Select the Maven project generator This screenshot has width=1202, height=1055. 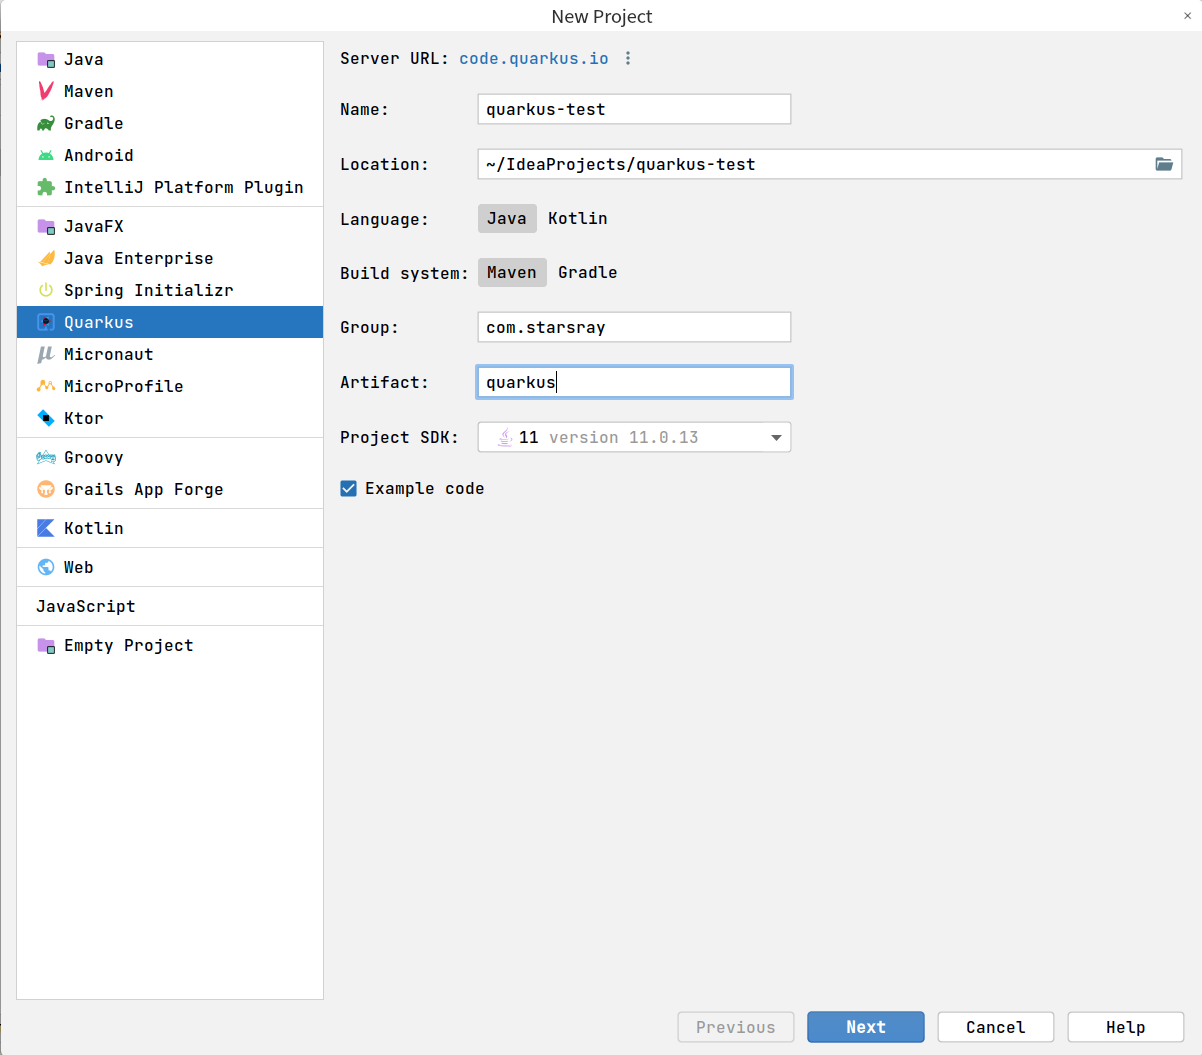click(x=170, y=91)
